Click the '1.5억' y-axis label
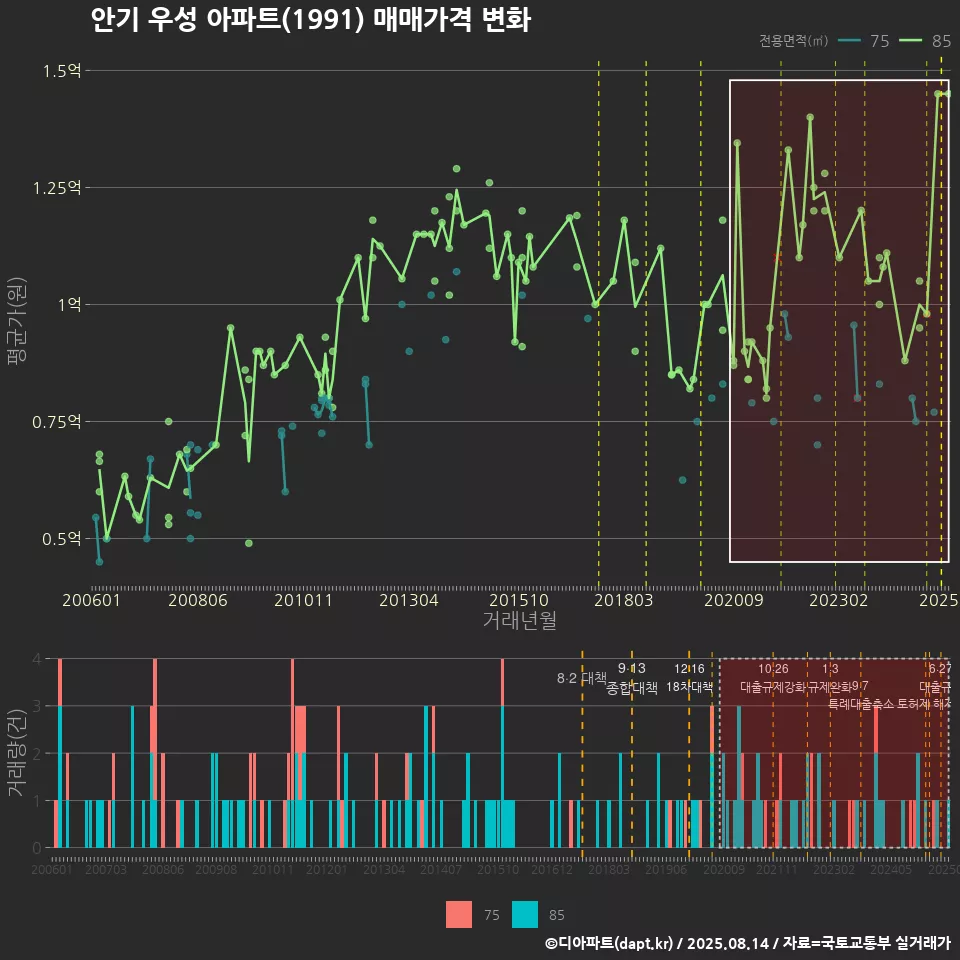The height and width of the screenshot is (960, 960). [x=62, y=71]
